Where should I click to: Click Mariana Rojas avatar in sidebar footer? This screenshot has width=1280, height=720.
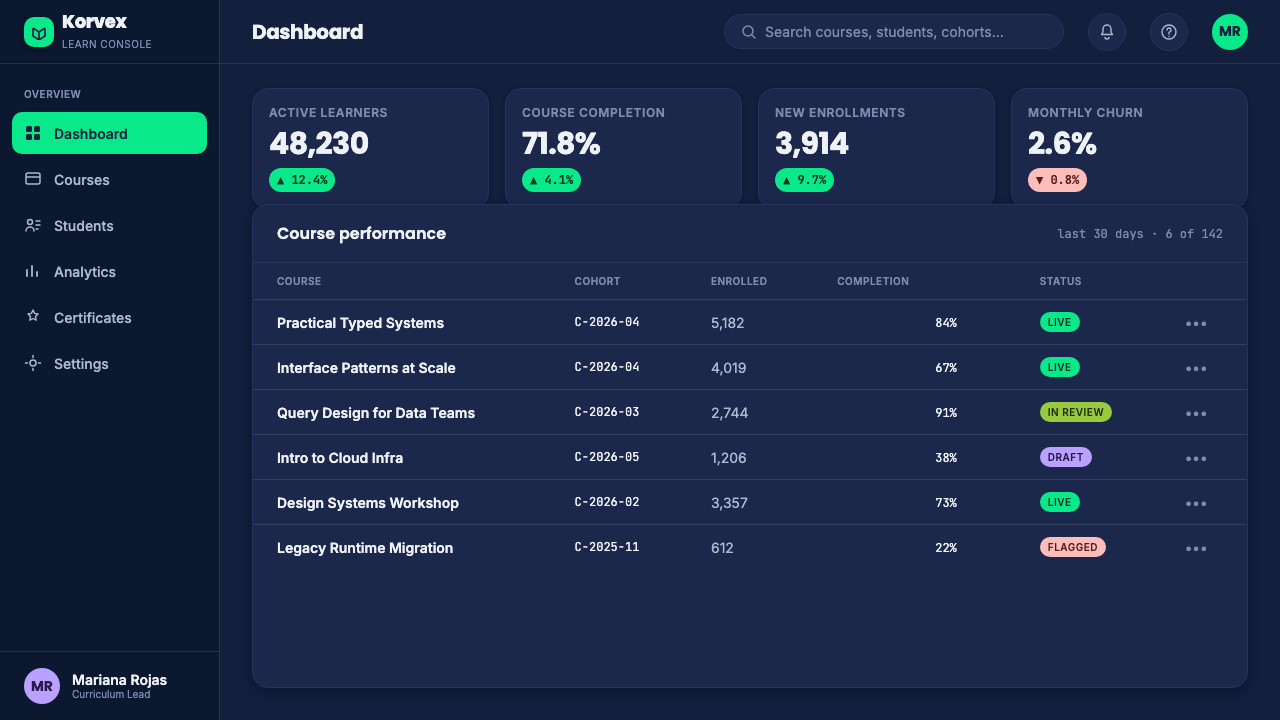[x=42, y=686]
